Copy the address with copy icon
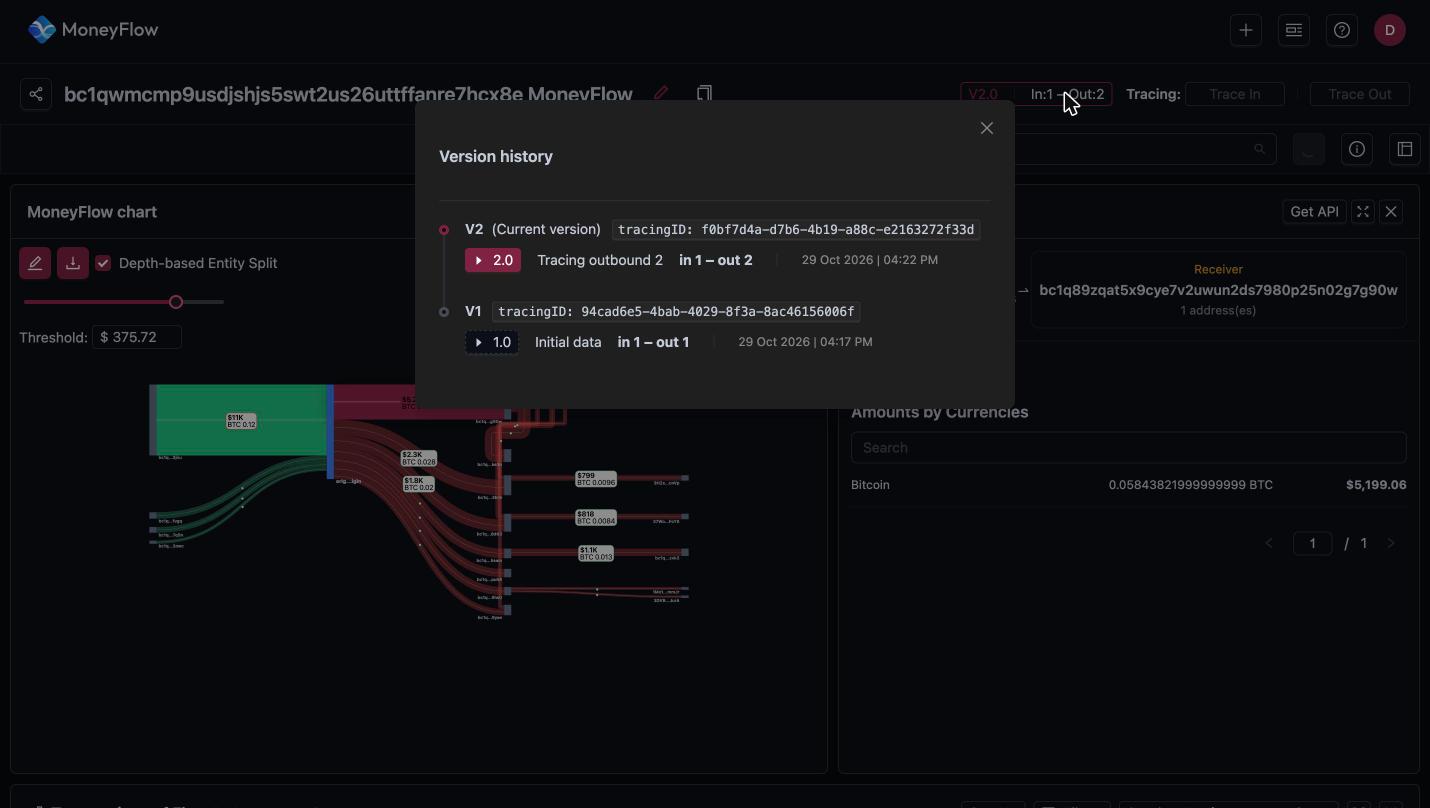 tap(704, 93)
